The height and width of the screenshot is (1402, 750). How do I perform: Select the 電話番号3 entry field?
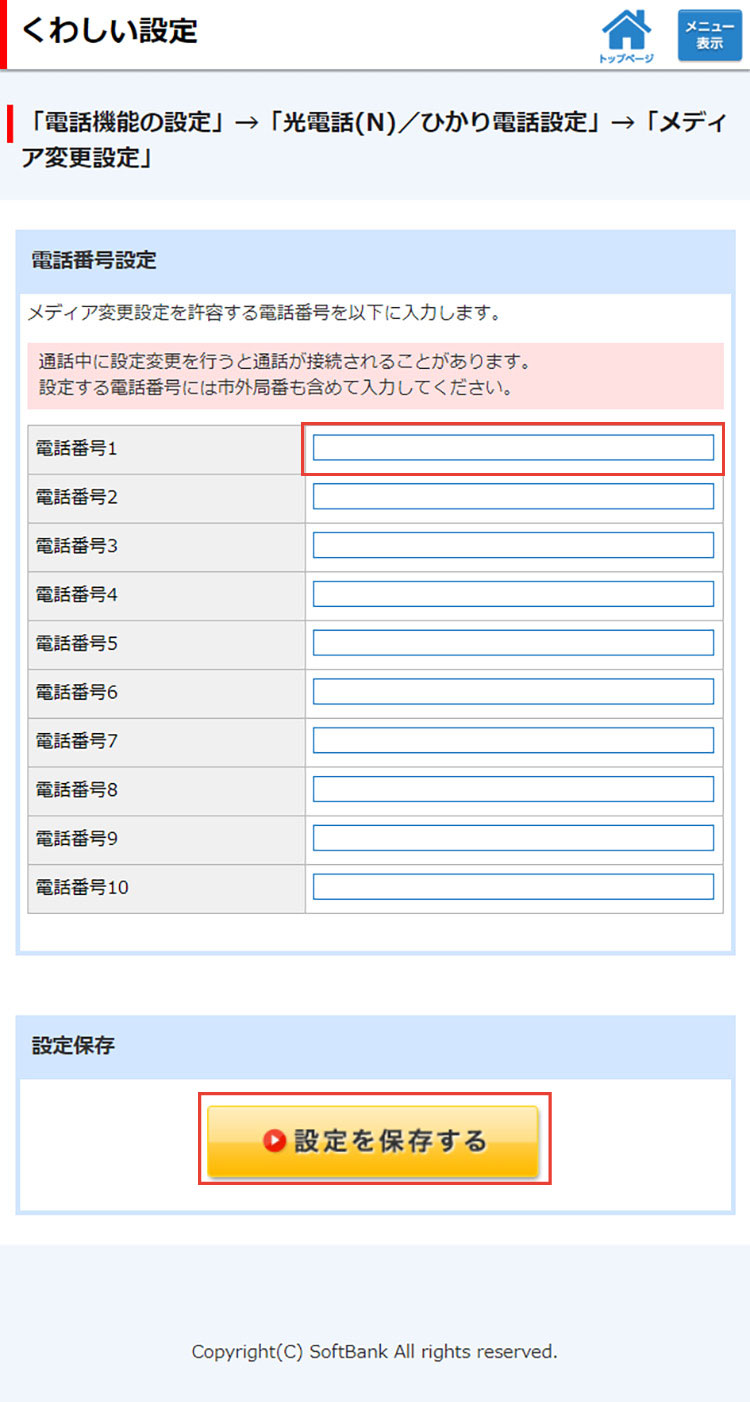(513, 545)
